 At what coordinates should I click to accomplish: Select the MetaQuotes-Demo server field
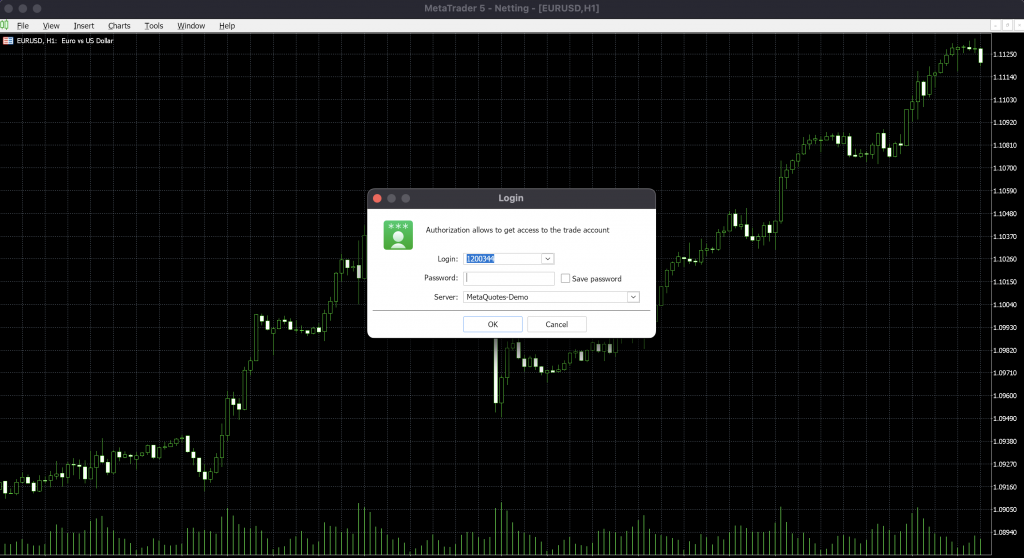[x=543, y=297]
